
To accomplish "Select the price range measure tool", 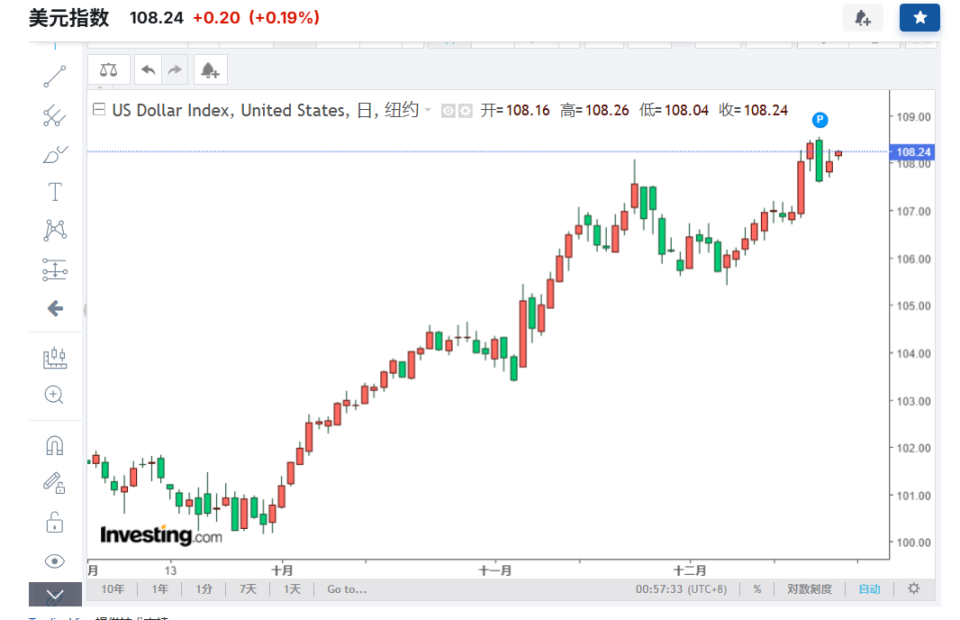I will point(54,269).
